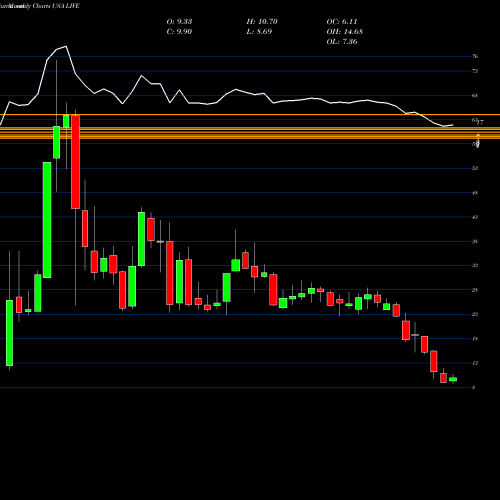Click the 22 price axis label

[x=475, y=314]
